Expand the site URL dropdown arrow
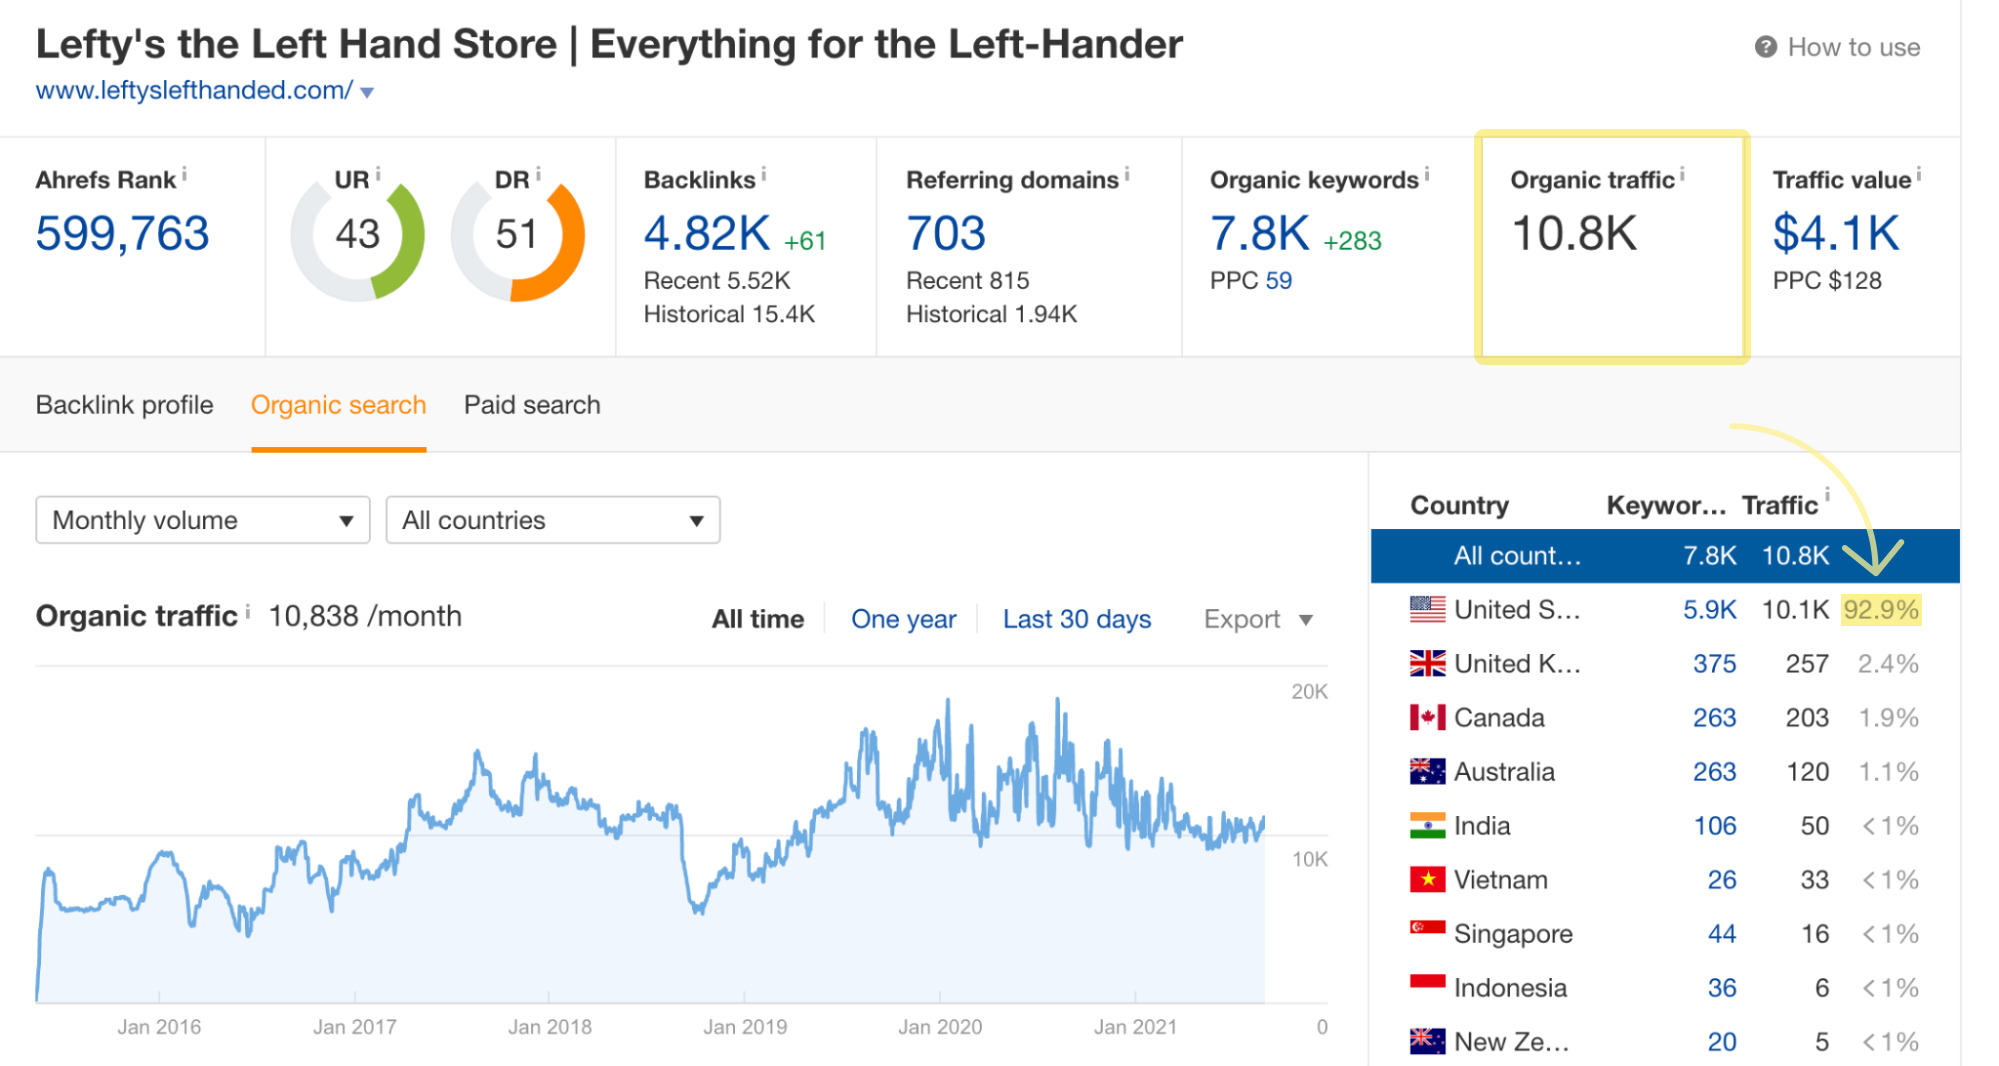The height and width of the screenshot is (1066, 1999). pyautogui.click(x=367, y=92)
